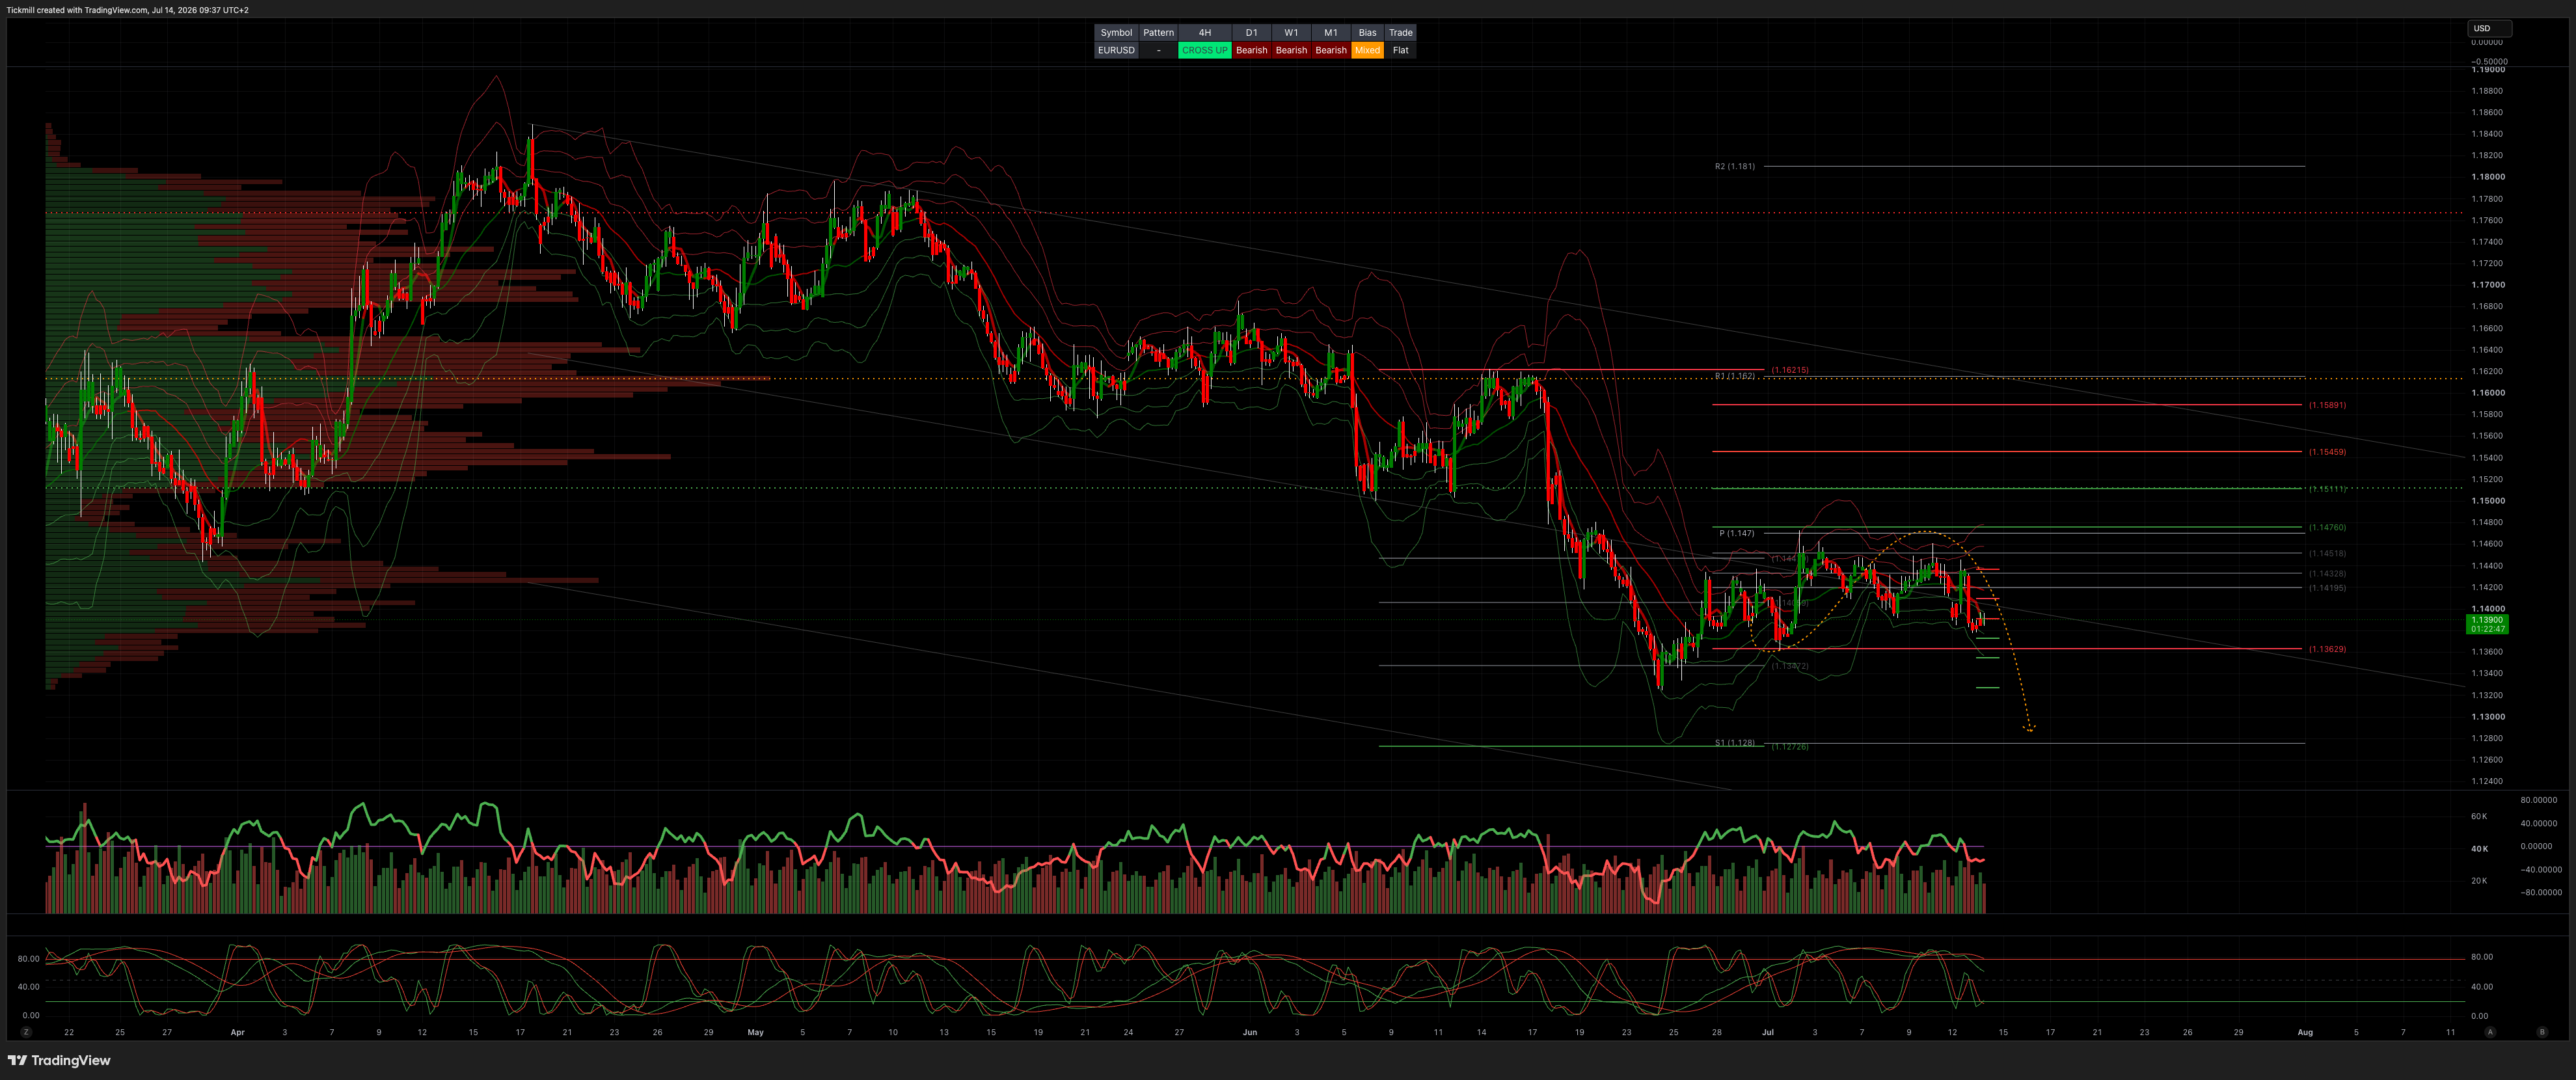This screenshot has height=1080, width=2576.
Task: Click the Tickmill created with TradingView.com caption
Action: coord(127,10)
